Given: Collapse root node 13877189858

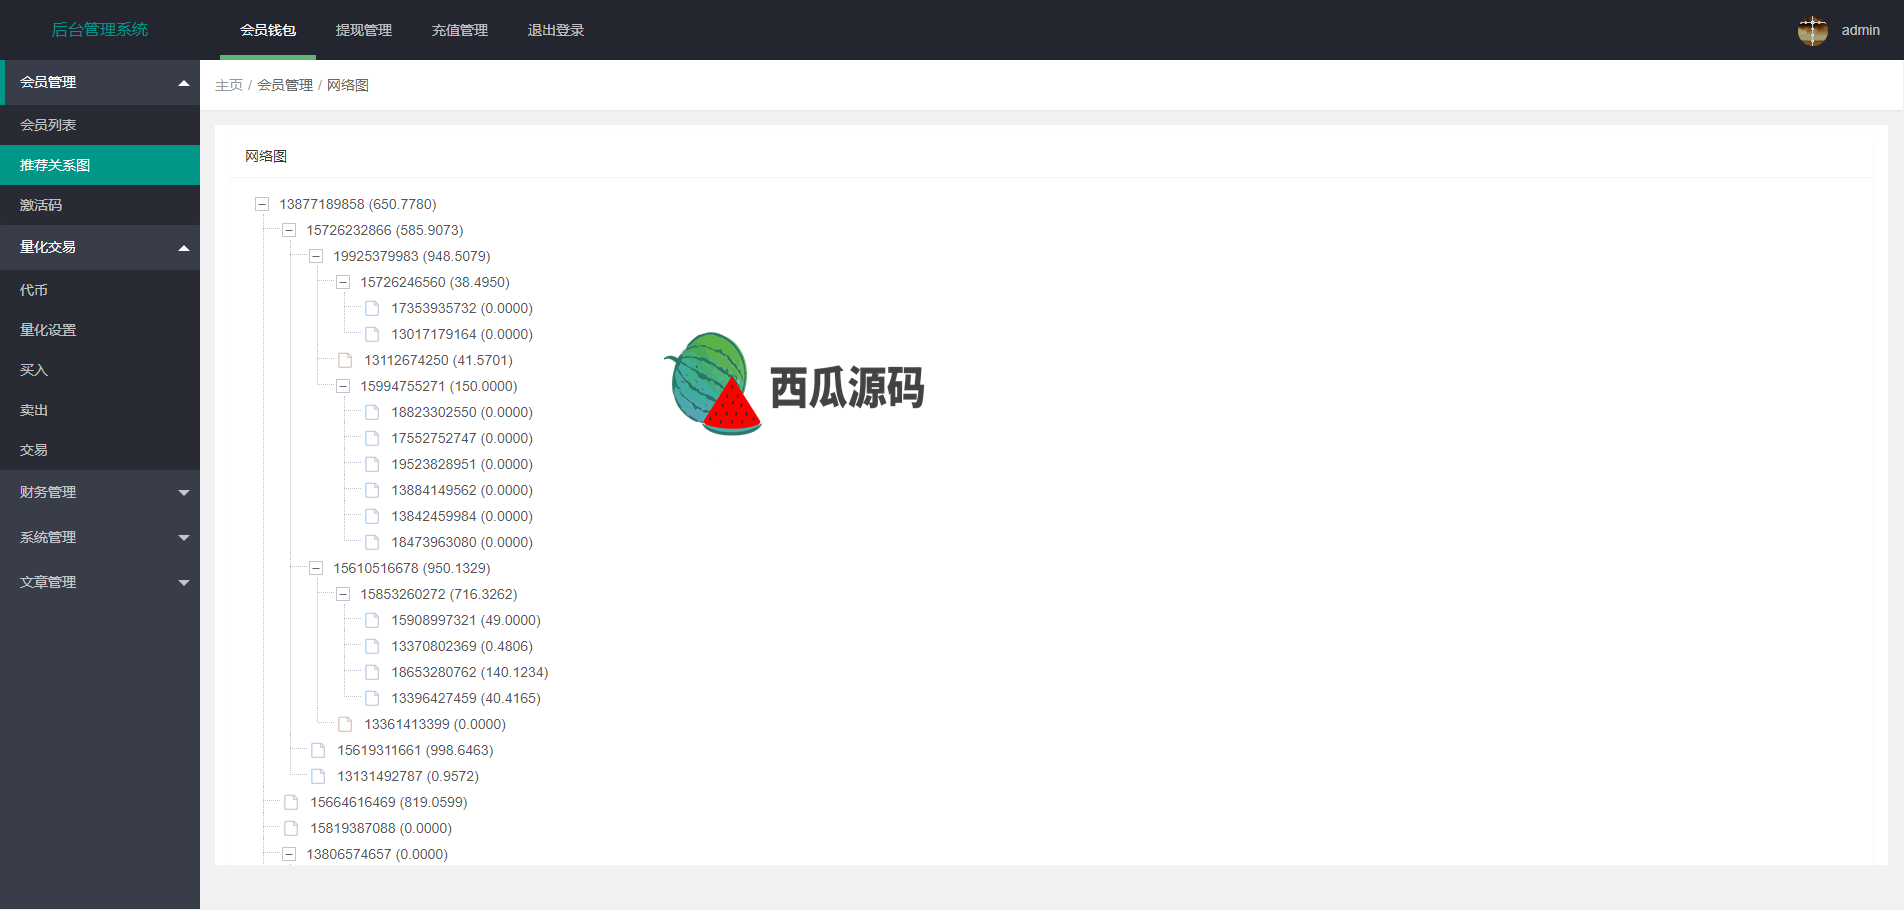Looking at the screenshot, I should (x=262, y=204).
